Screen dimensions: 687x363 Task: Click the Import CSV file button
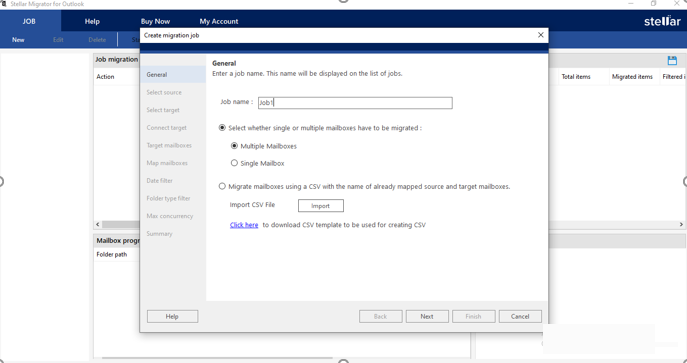point(321,206)
